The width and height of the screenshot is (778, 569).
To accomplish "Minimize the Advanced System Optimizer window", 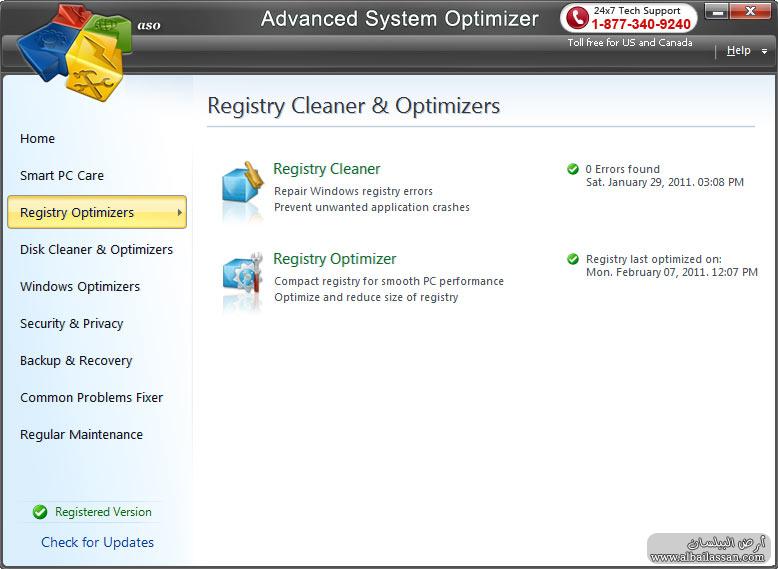I will pyautogui.click(x=716, y=12).
